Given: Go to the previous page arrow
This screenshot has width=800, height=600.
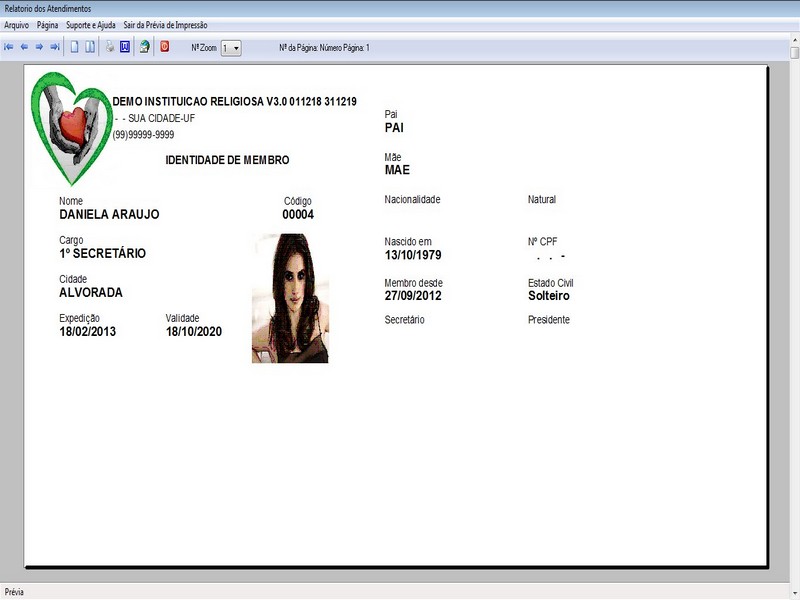Looking at the screenshot, I should (24, 47).
